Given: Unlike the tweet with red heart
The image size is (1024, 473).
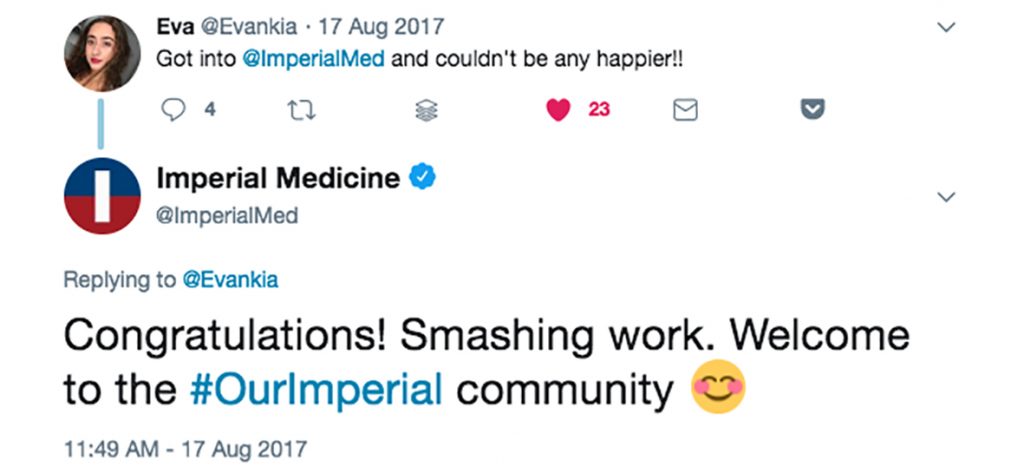Looking at the screenshot, I should (558, 111).
